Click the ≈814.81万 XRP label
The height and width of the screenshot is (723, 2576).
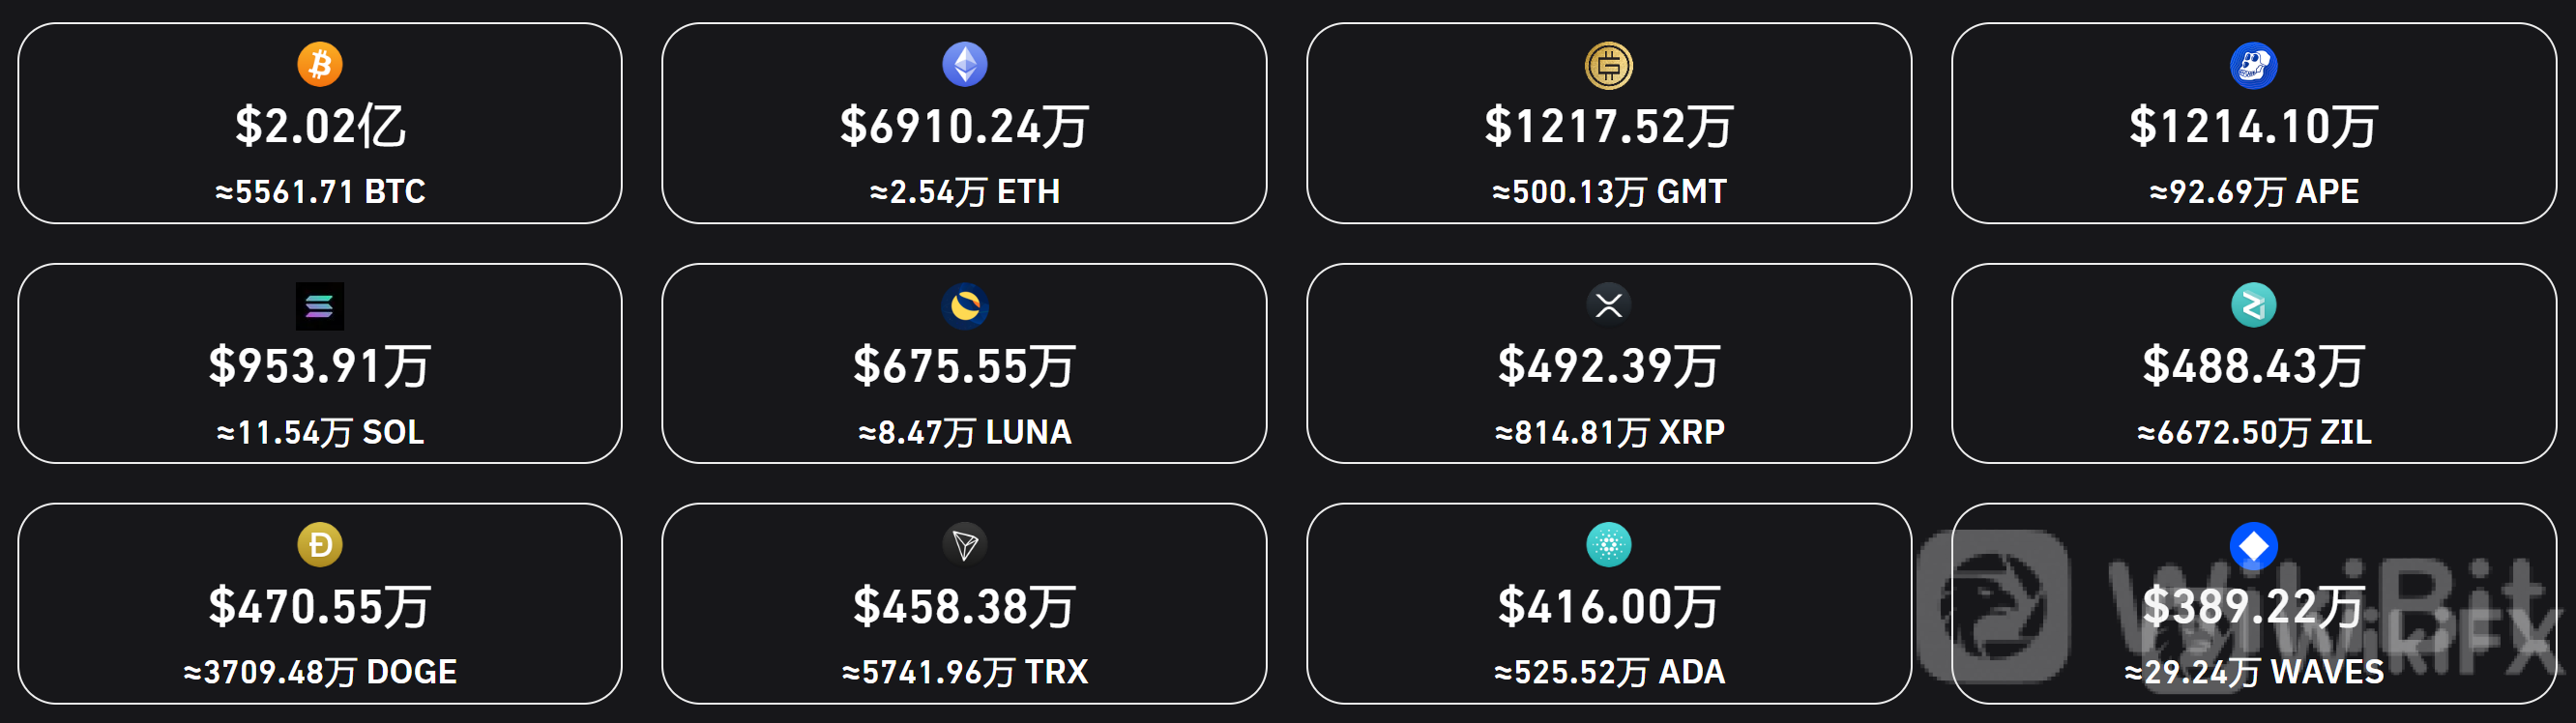[1609, 432]
